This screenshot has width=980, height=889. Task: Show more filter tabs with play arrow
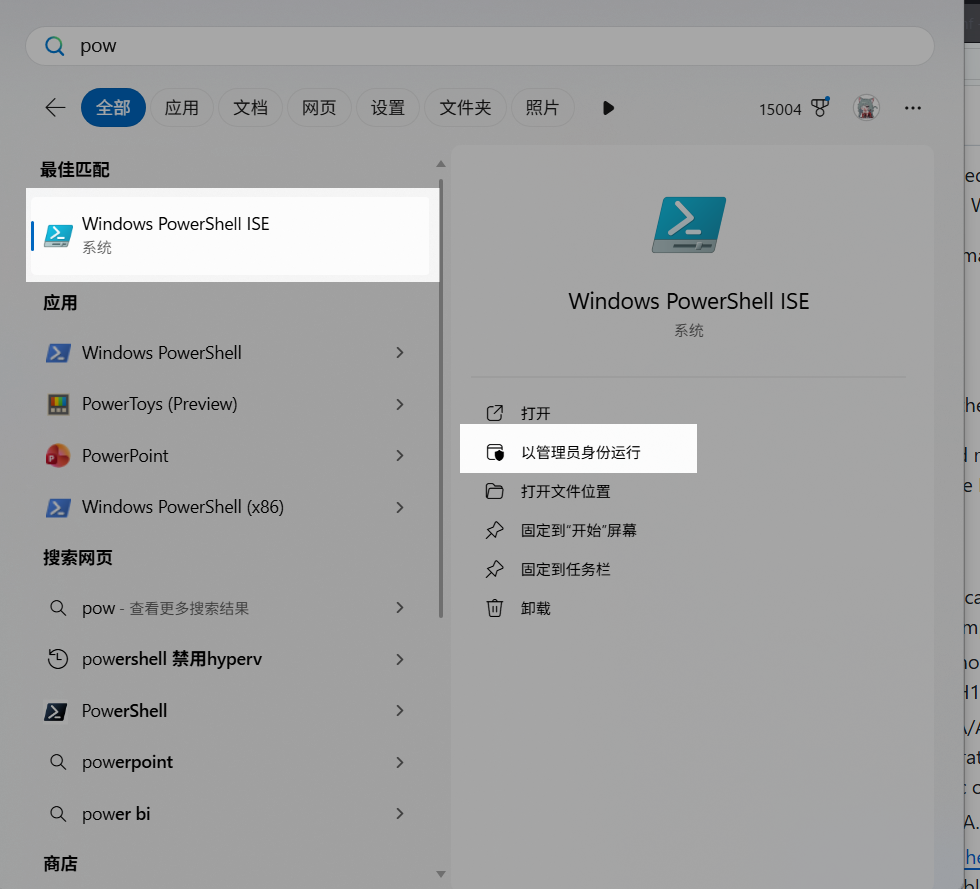click(x=608, y=108)
